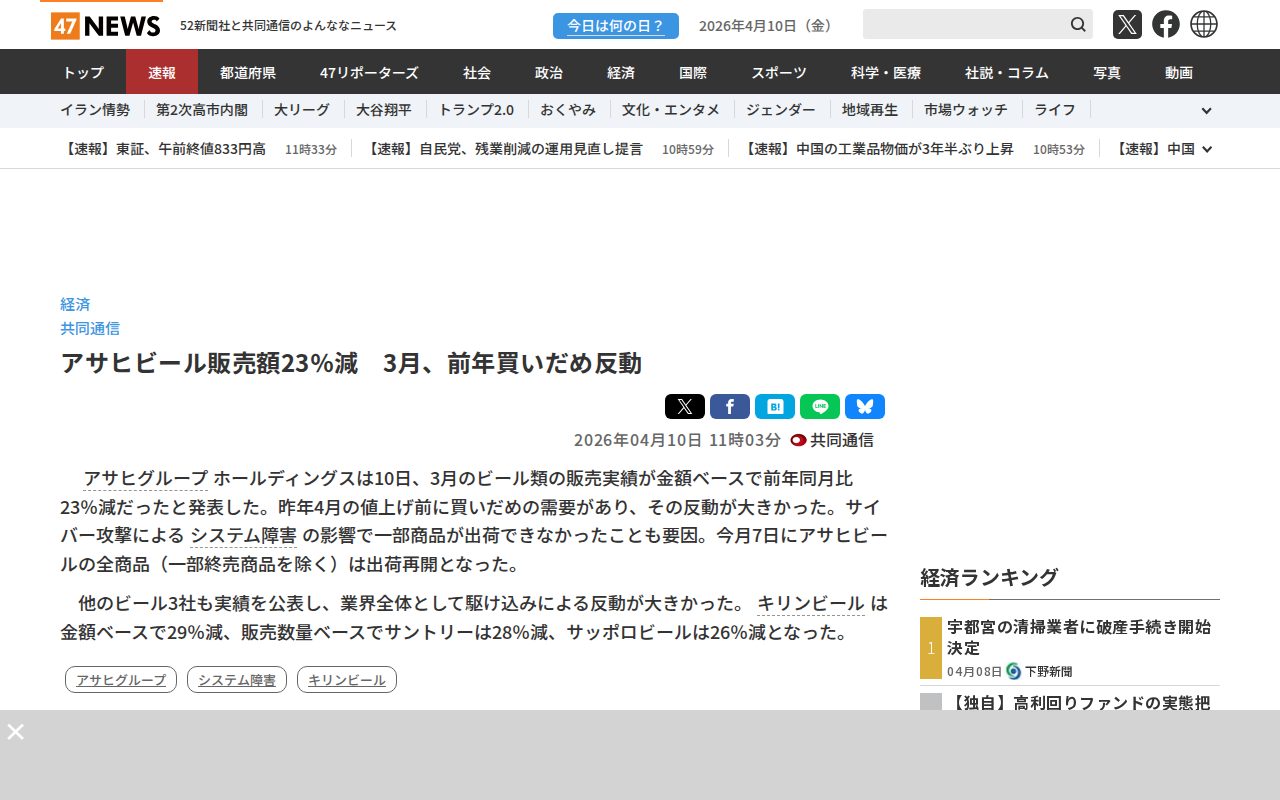This screenshot has height=800, width=1280.
Task: Open the システム障害 inline keyword link
Action: click(243, 535)
